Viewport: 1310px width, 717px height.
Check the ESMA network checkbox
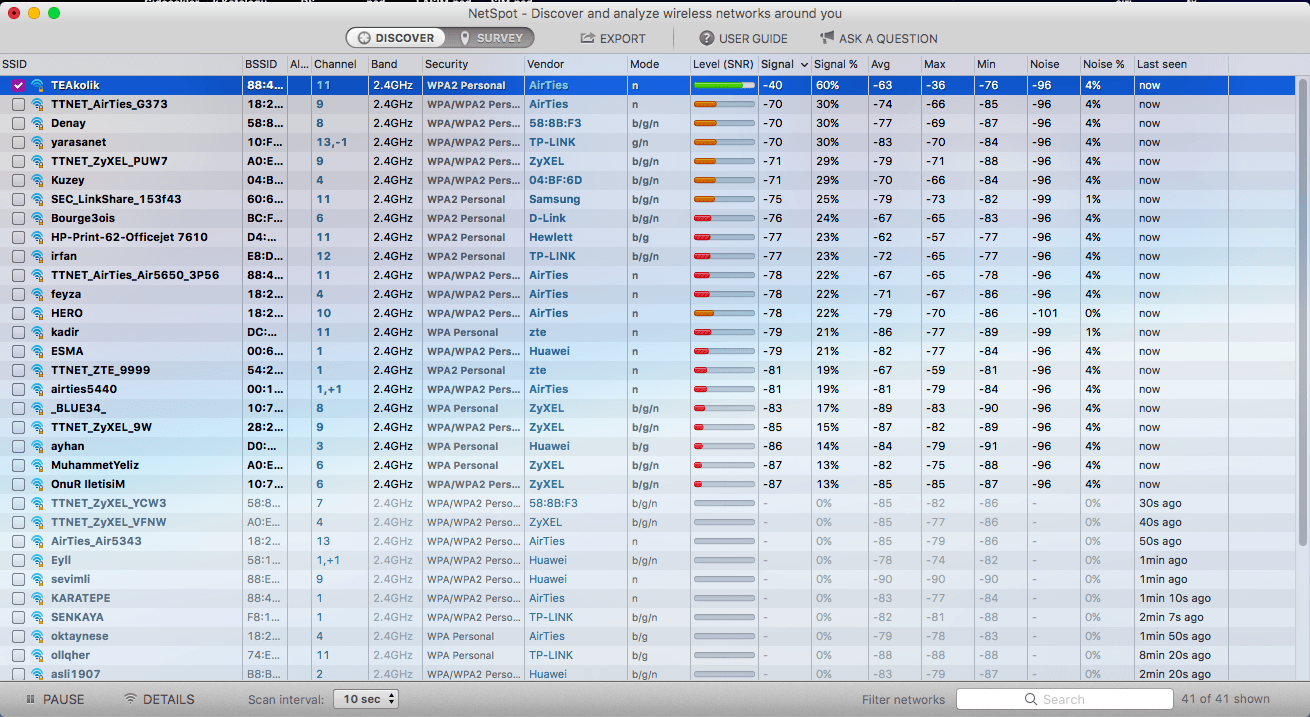coord(18,351)
